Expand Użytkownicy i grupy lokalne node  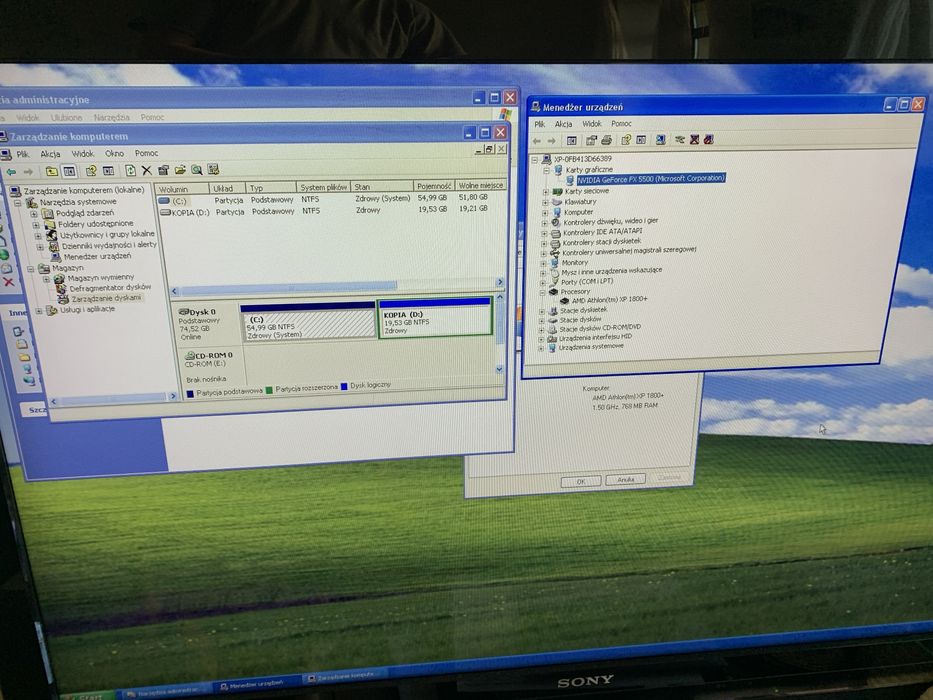(x=38, y=236)
